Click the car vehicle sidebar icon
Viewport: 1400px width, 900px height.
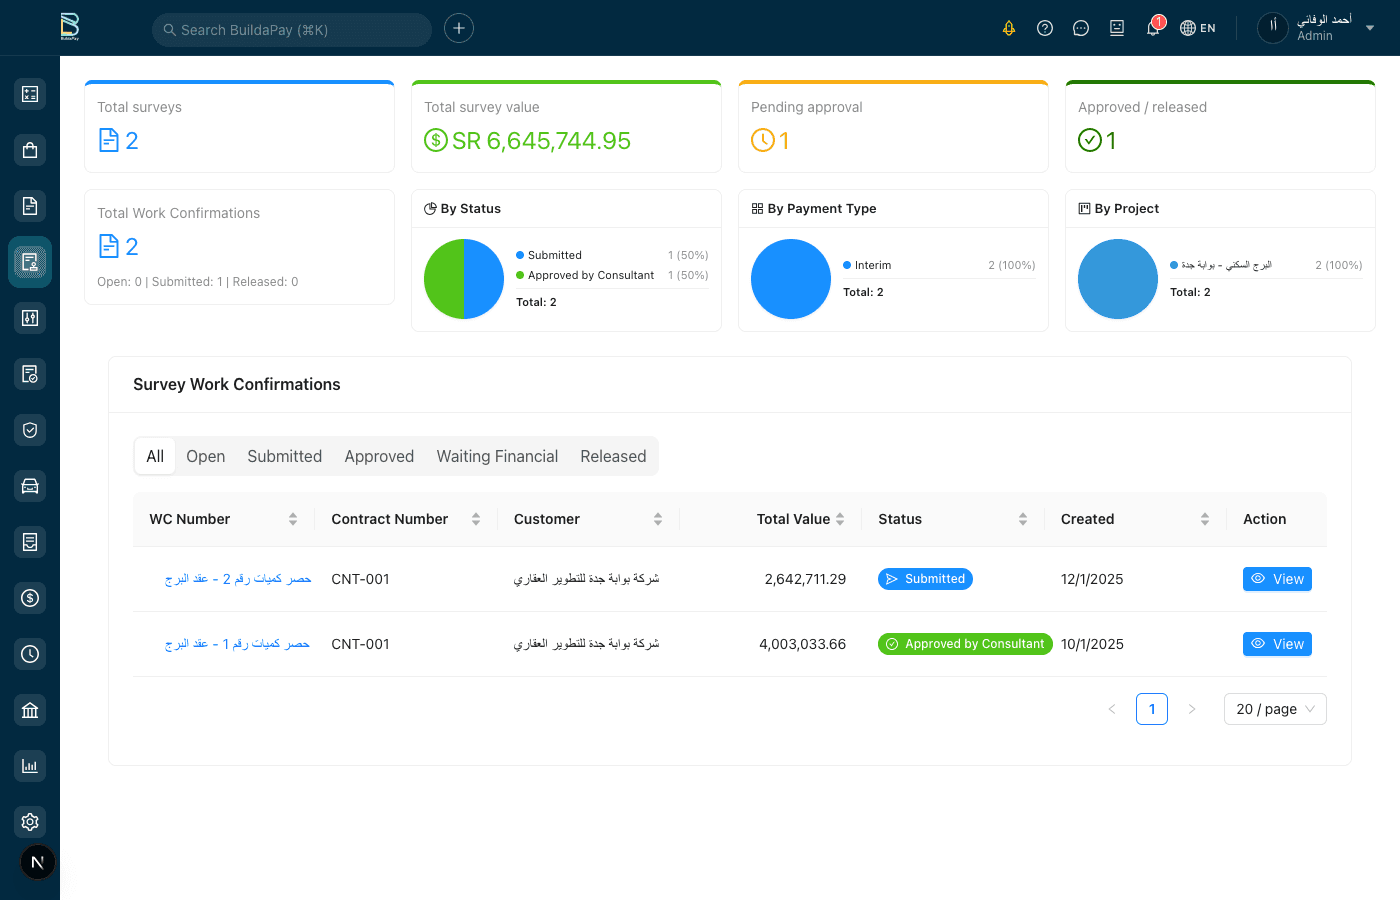(x=30, y=486)
